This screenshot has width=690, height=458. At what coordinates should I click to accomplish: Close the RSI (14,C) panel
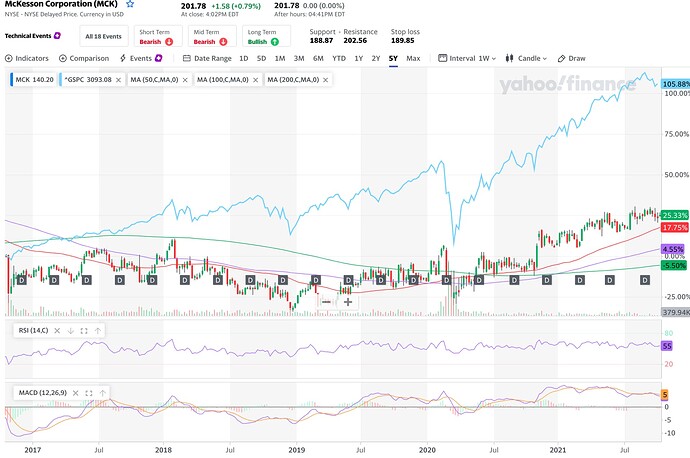57,330
